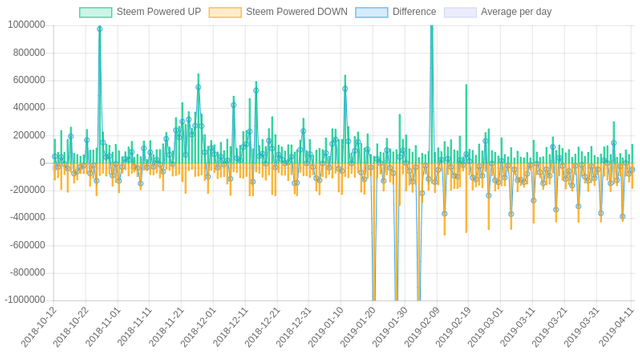Click the 0 y-axis value
Screen dimensions: 640x361
click(x=42, y=163)
